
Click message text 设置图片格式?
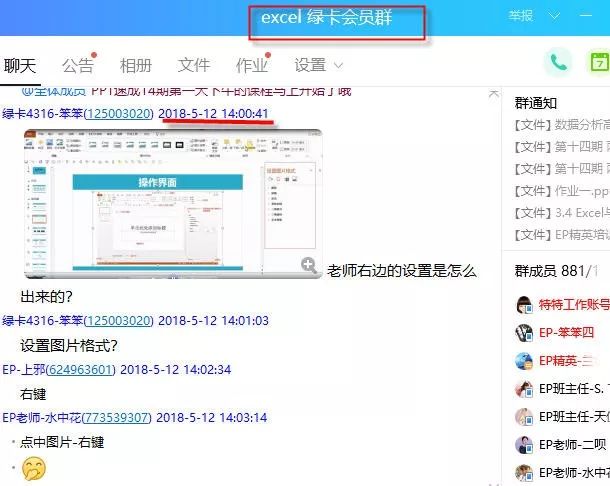pyautogui.click(x=69, y=346)
